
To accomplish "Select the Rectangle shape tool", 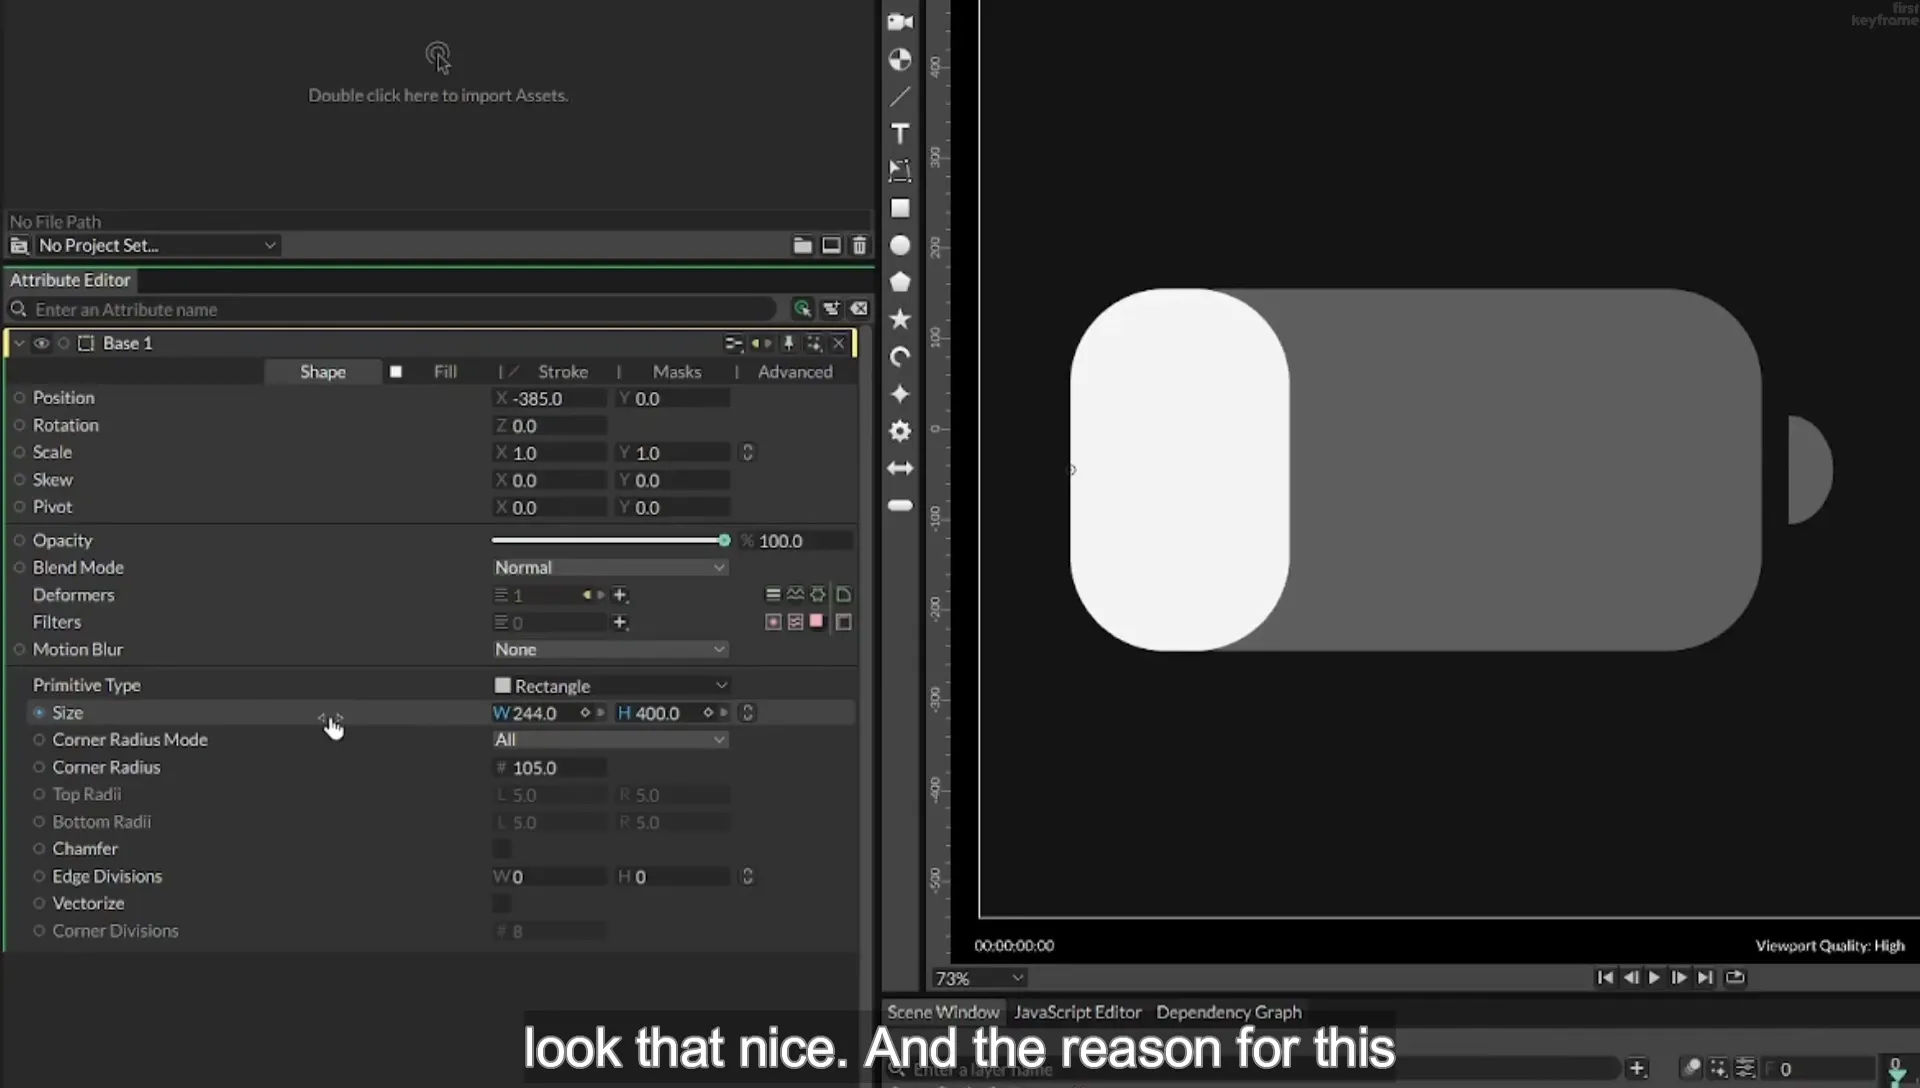I will (x=900, y=208).
